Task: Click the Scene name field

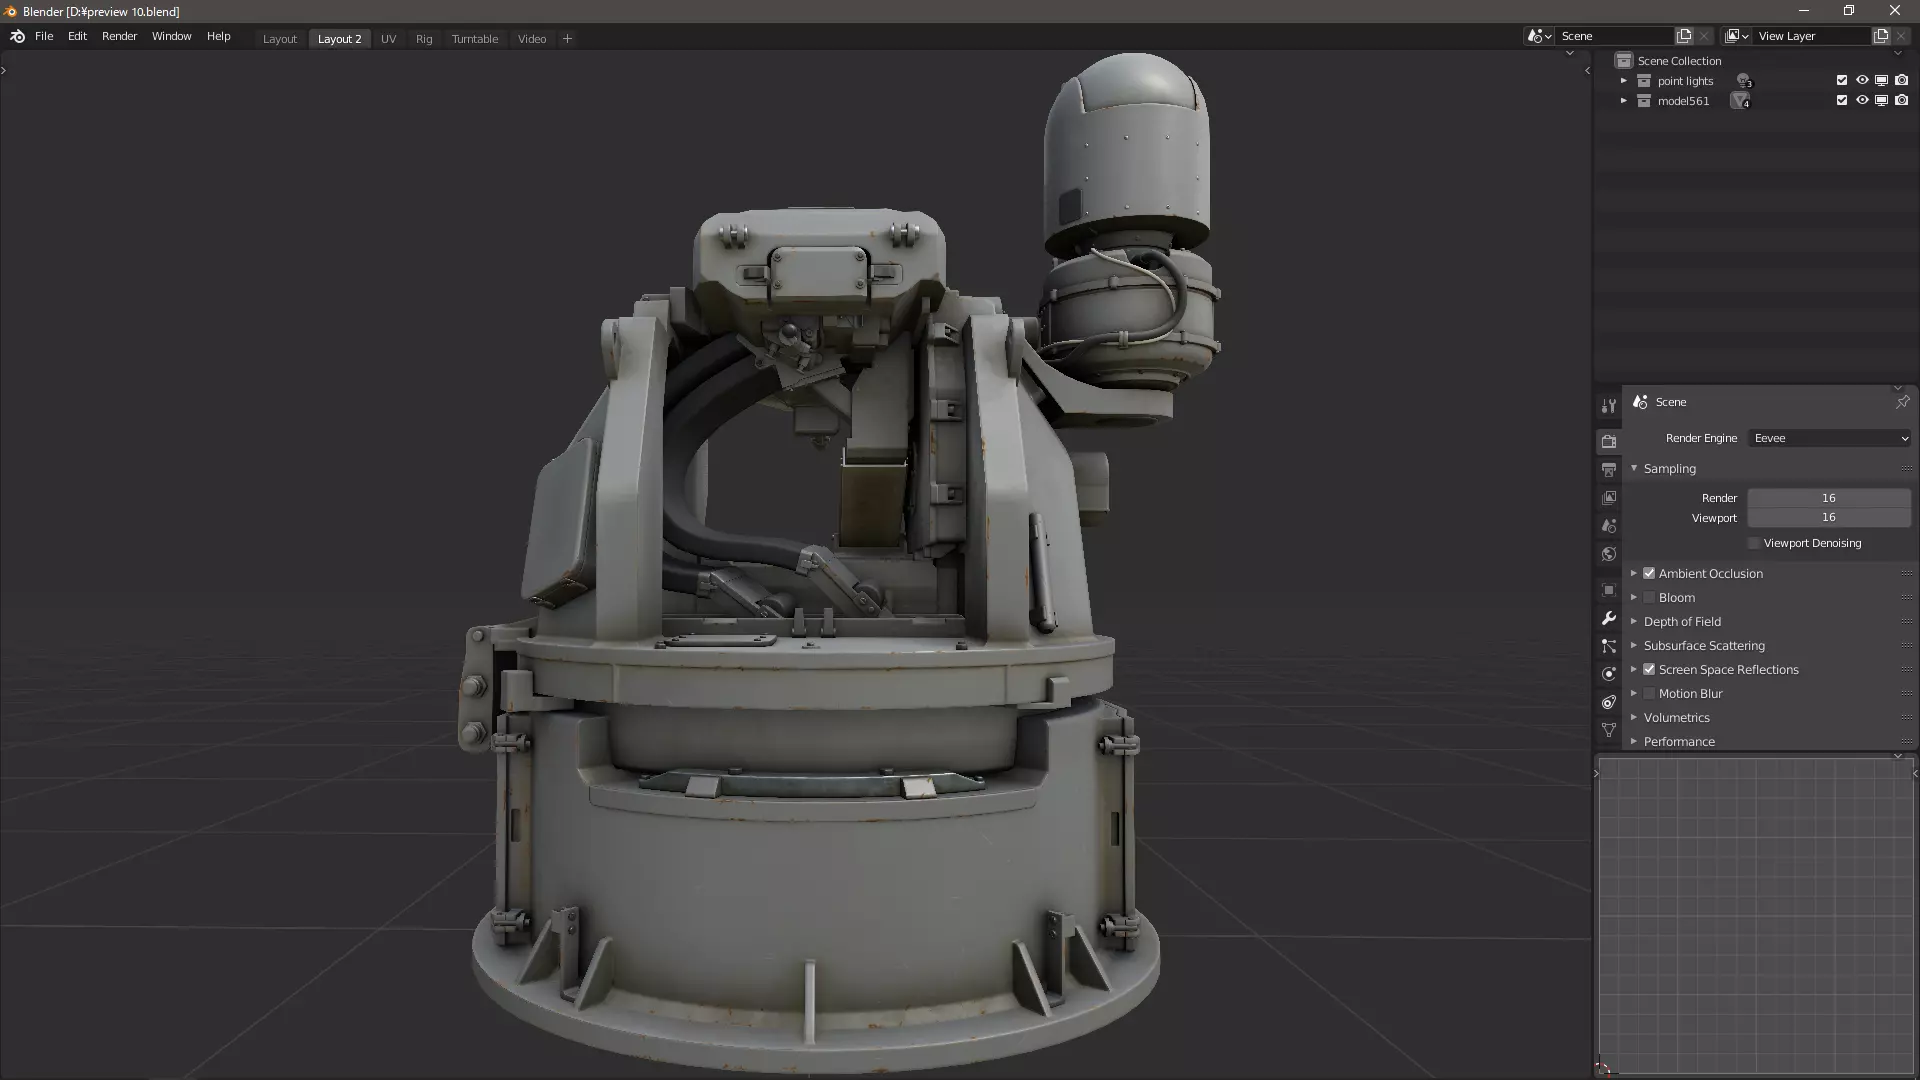Action: tap(1615, 36)
